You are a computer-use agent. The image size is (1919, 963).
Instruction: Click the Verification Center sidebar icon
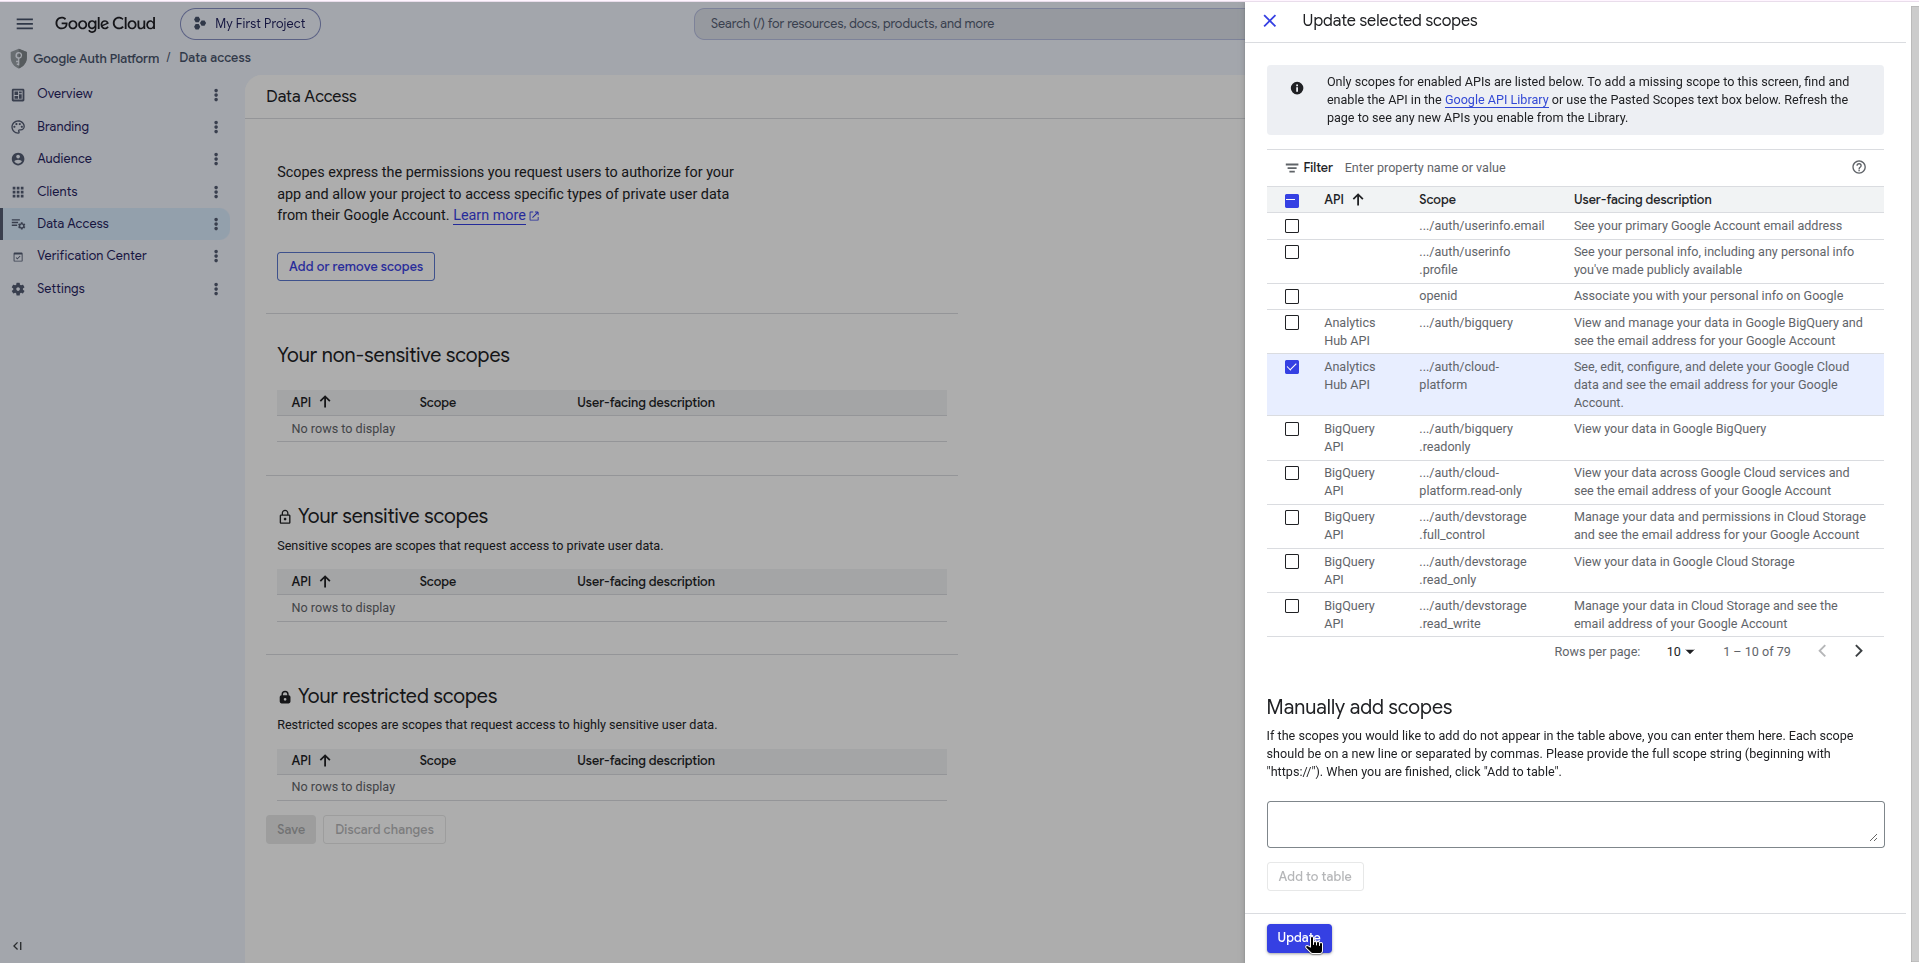point(18,256)
